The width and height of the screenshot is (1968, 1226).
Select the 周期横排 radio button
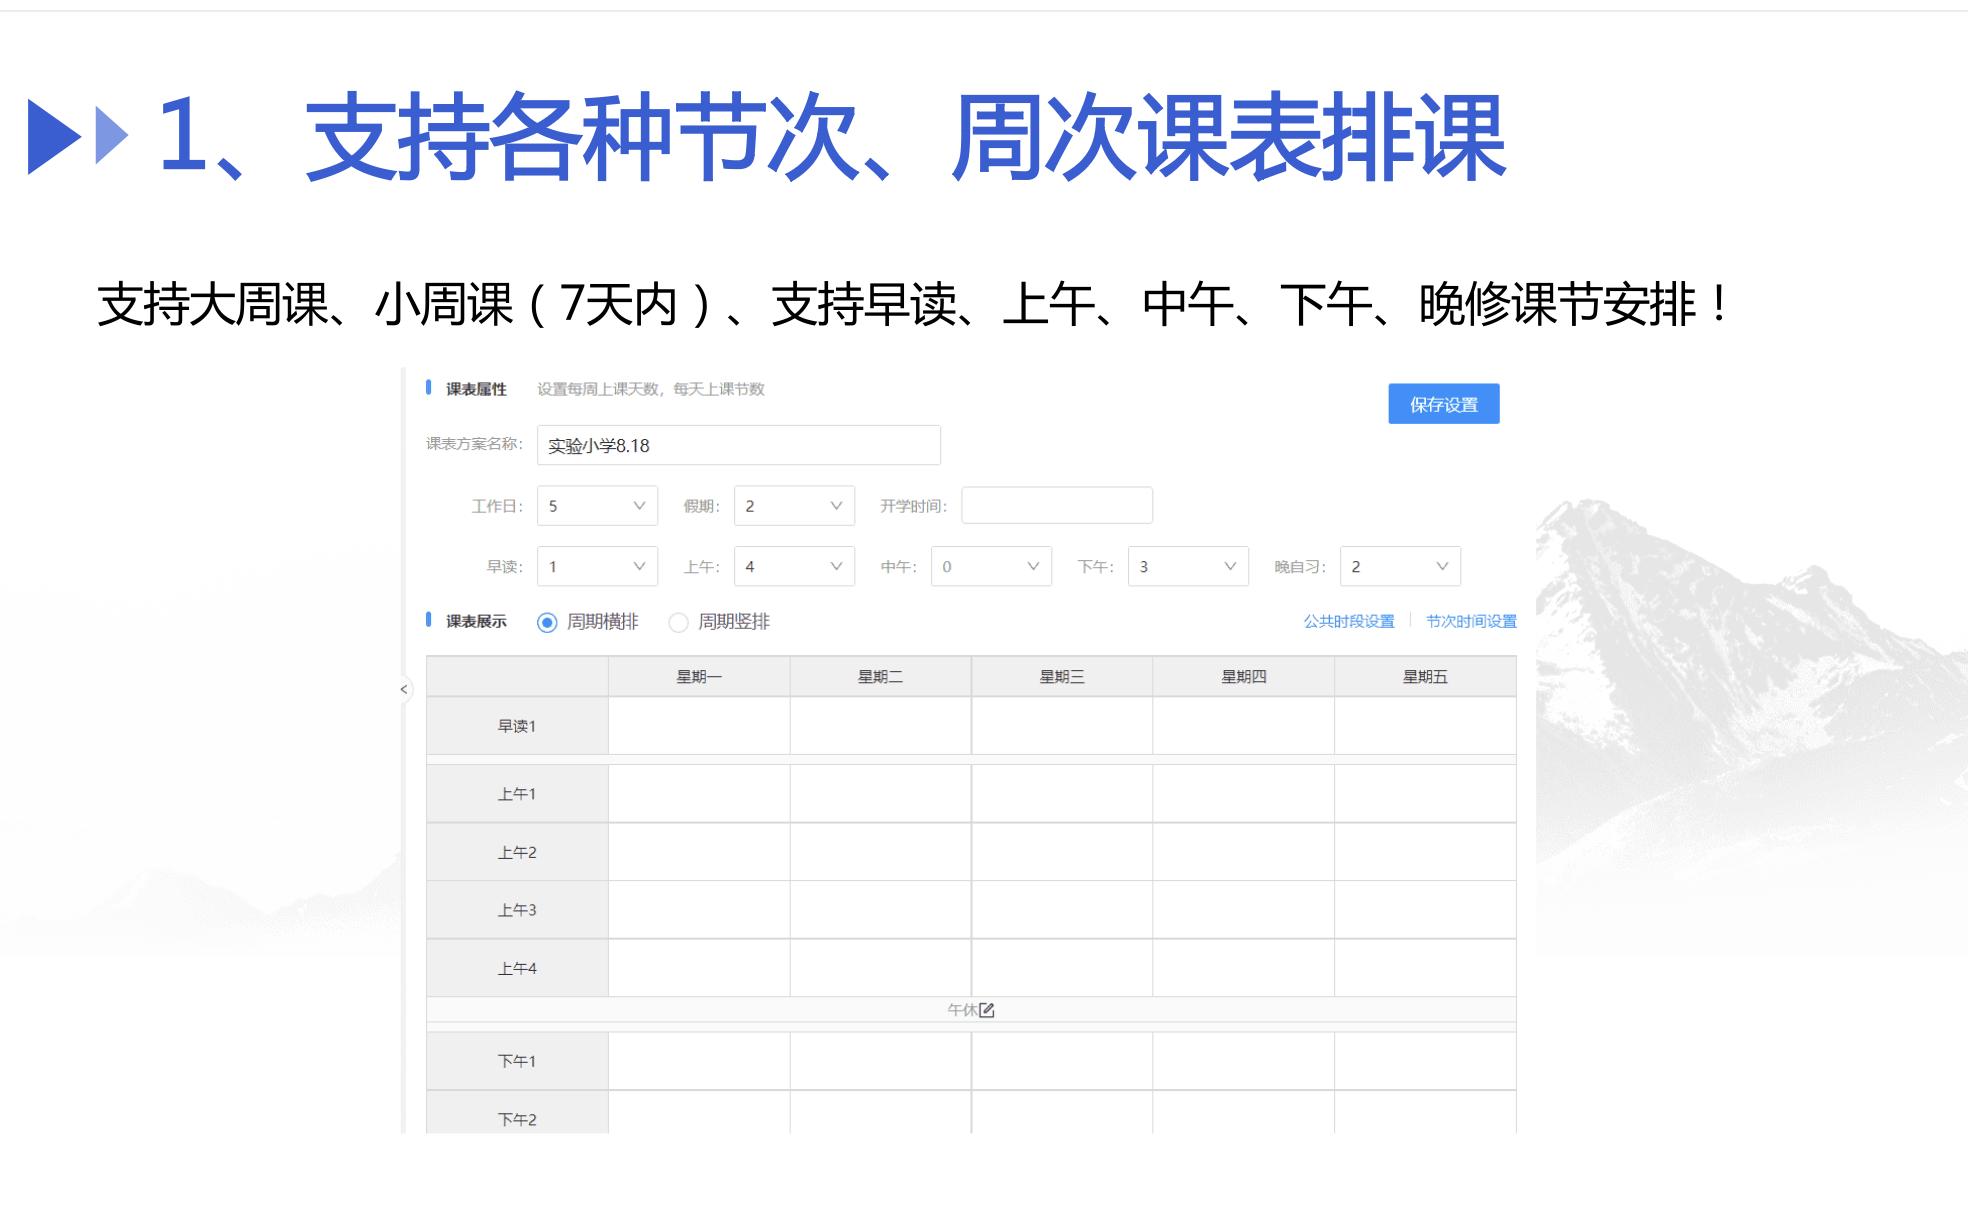tap(546, 622)
